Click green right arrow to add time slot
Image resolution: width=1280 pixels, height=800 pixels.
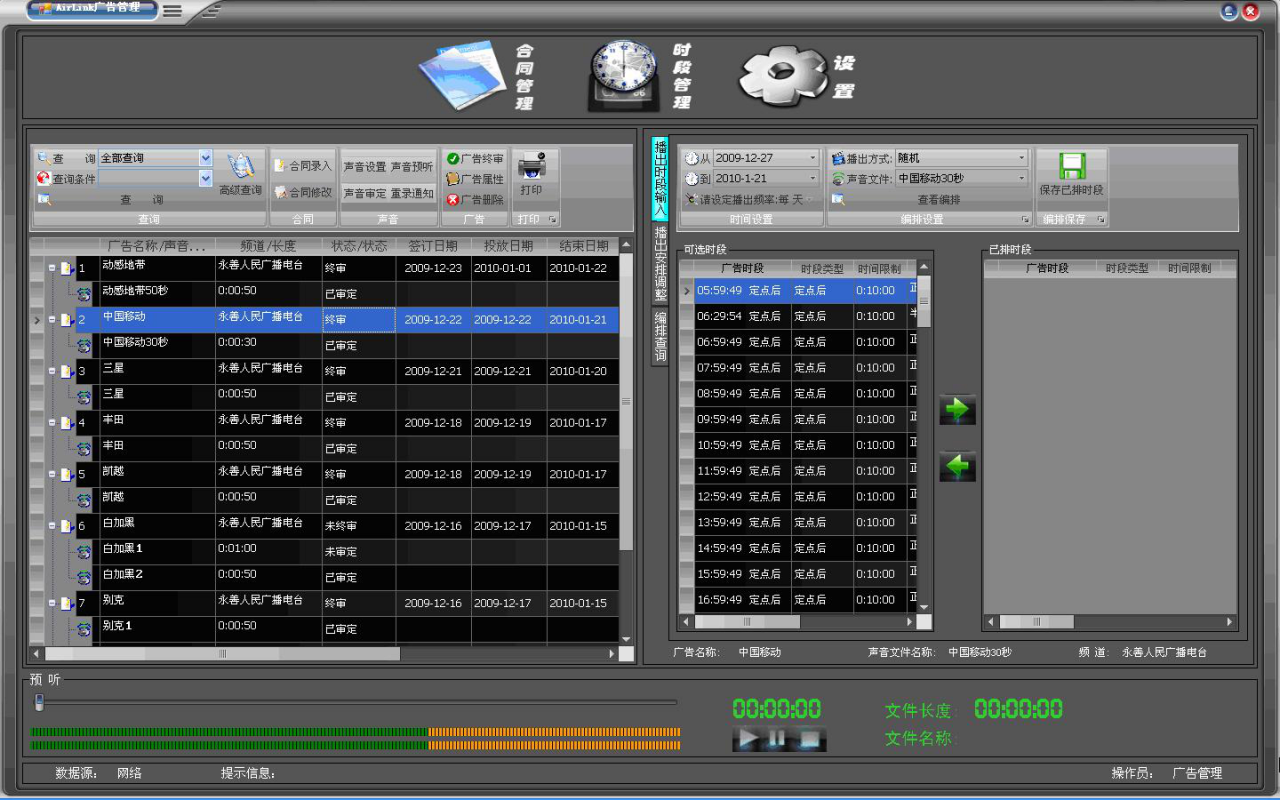957,410
